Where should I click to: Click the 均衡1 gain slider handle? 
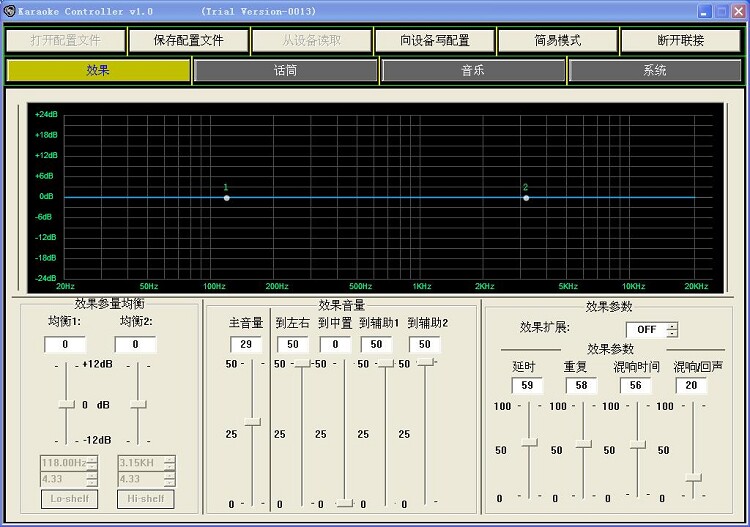coord(66,405)
